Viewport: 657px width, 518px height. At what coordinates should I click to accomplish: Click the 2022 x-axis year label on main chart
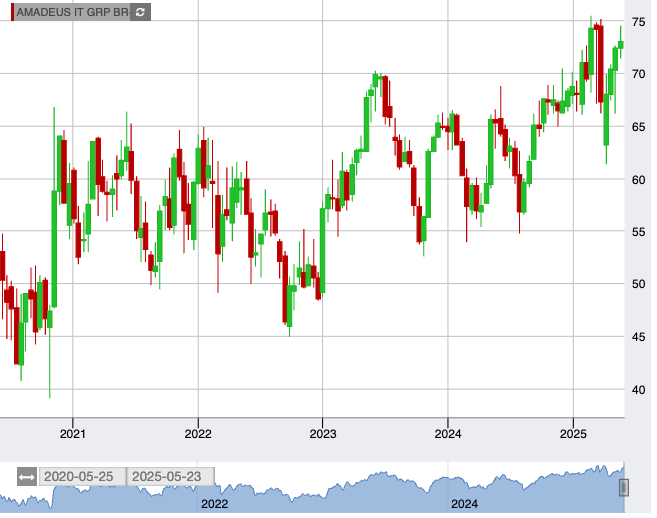(198, 434)
